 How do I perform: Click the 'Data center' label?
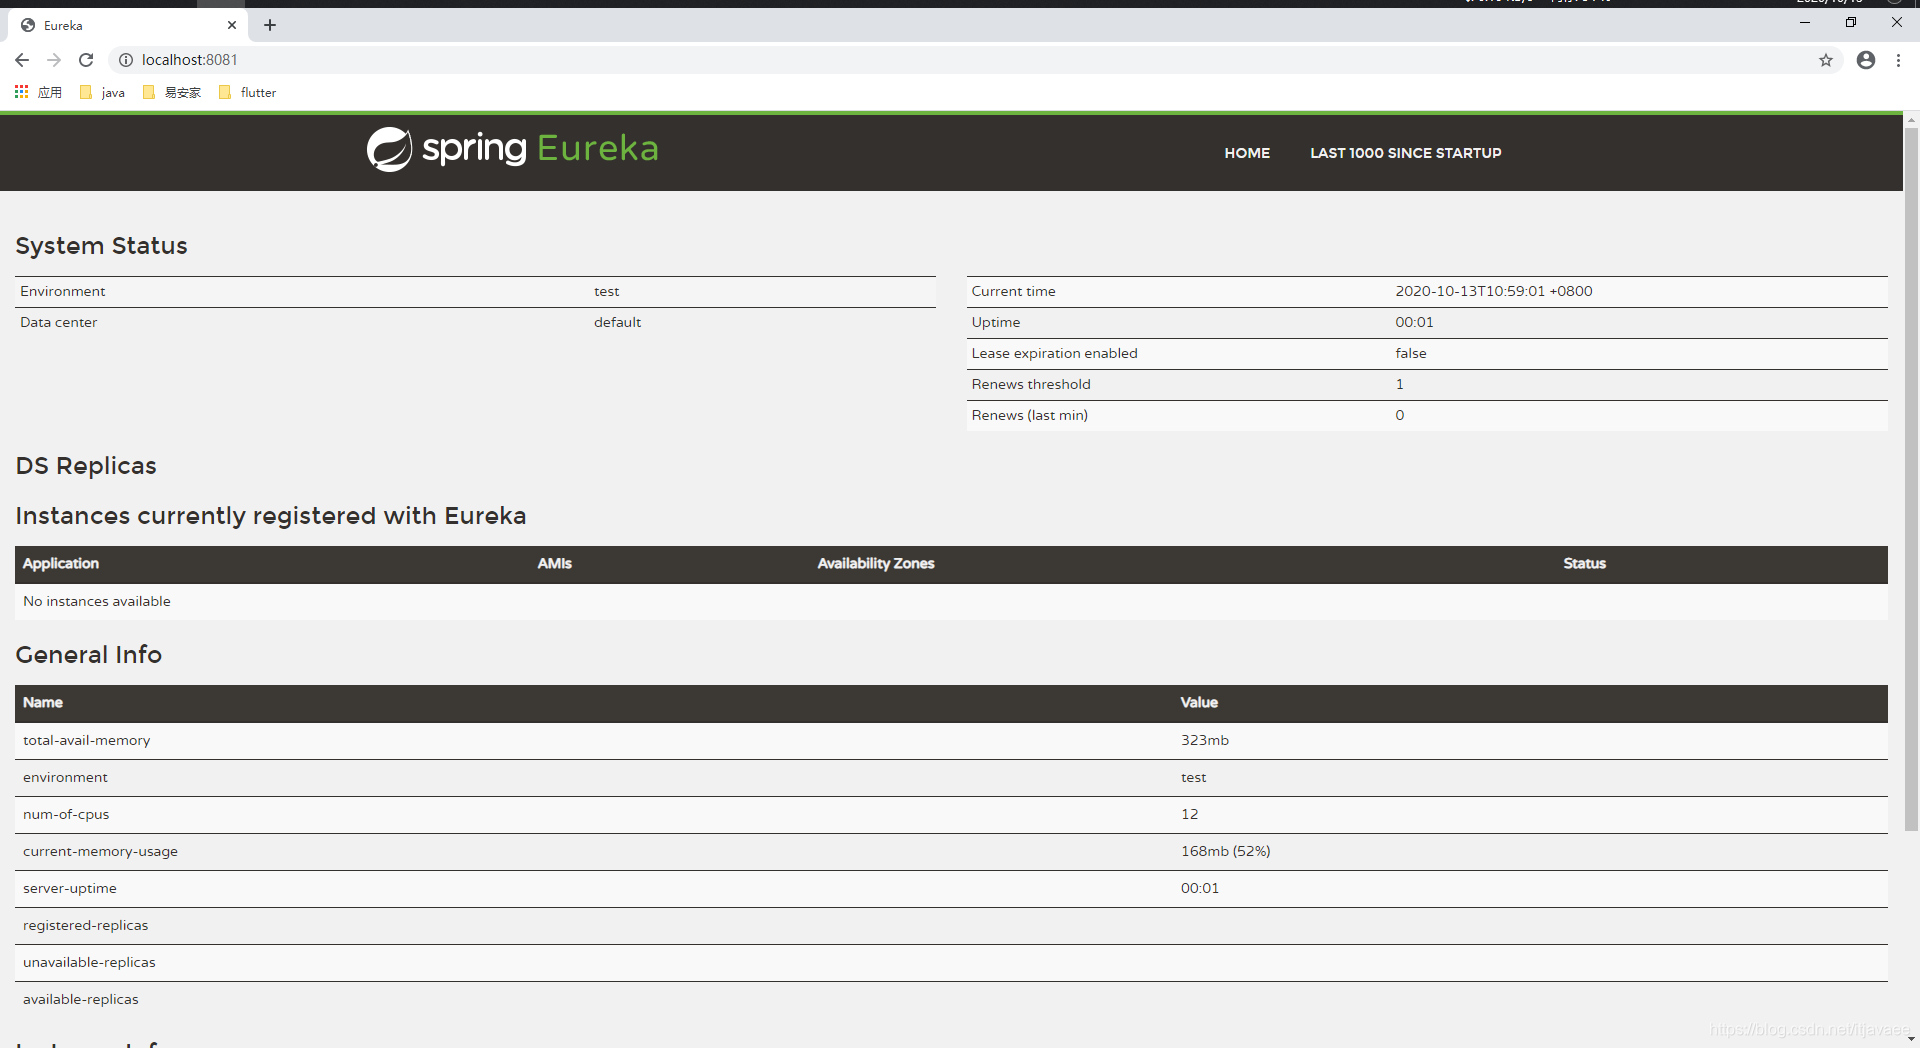(58, 323)
